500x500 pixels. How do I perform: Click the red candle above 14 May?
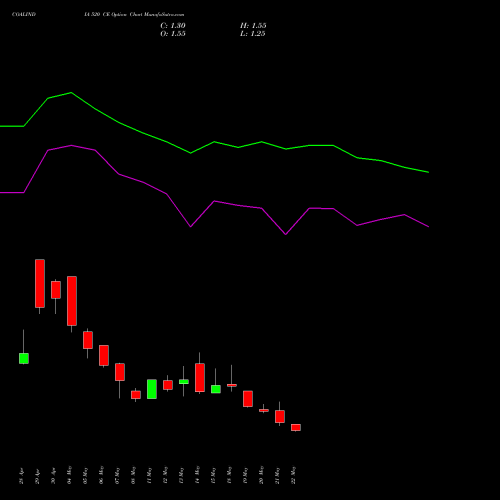200,378
